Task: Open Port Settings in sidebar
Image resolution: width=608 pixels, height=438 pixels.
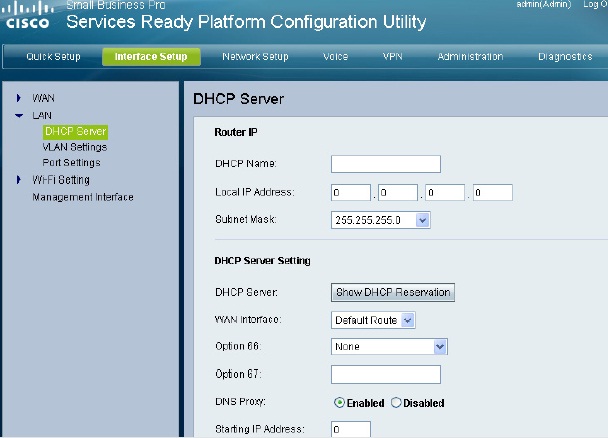Action: tap(71, 163)
